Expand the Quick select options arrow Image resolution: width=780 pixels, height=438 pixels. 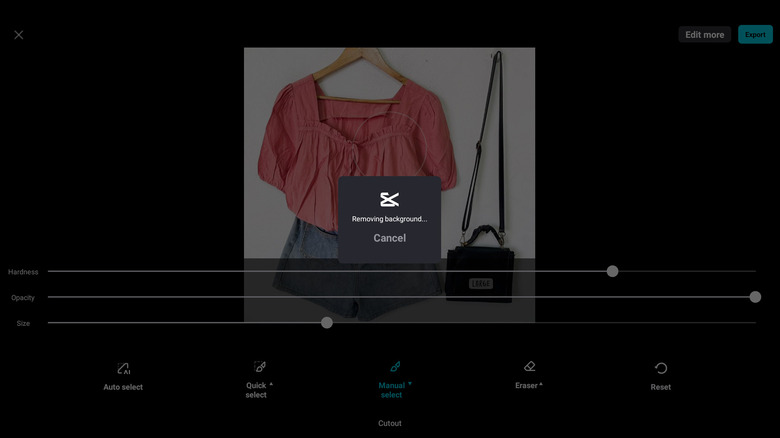click(x=271, y=384)
